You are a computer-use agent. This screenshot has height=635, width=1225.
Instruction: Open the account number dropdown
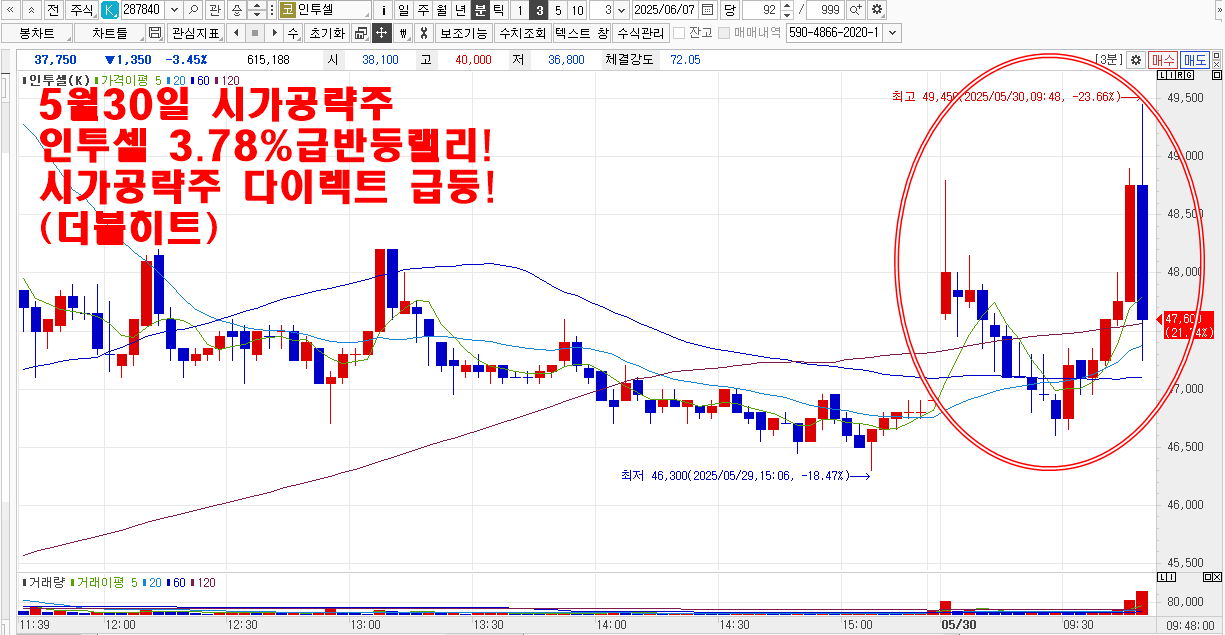[893, 33]
